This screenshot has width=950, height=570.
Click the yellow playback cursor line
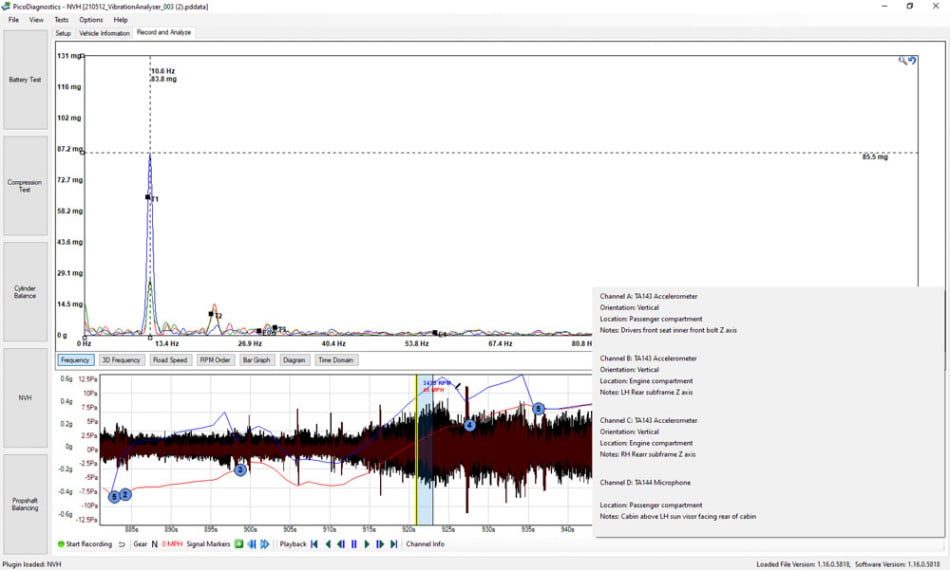click(416, 449)
